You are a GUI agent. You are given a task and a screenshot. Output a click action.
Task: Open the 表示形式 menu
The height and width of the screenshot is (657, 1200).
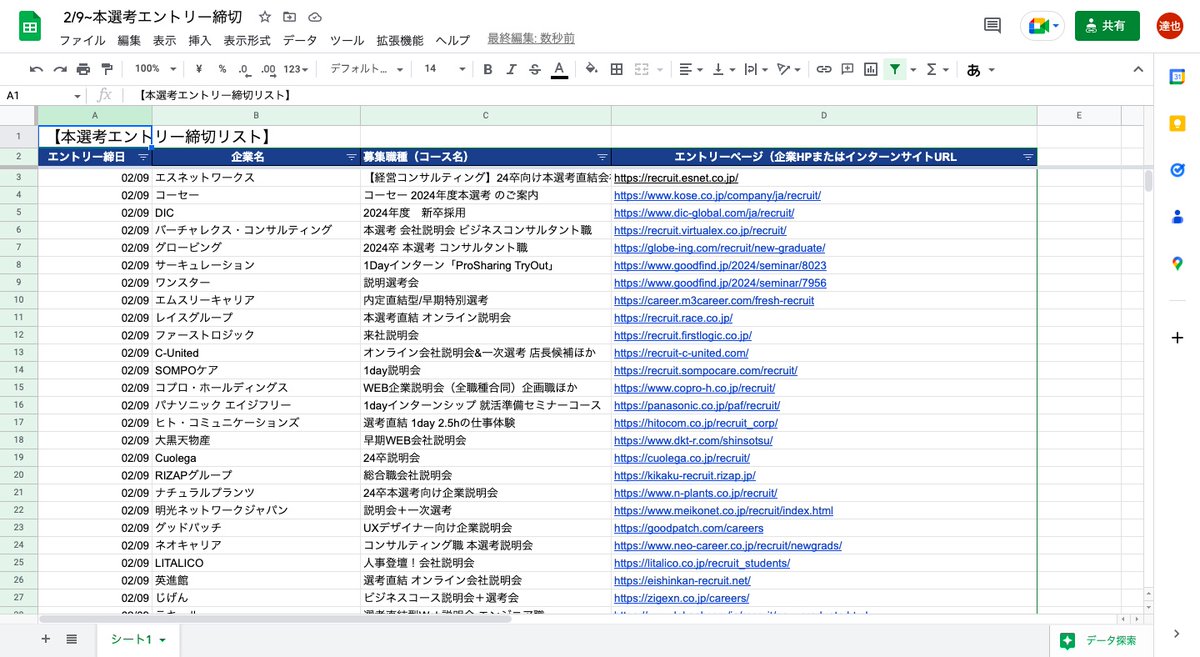[247, 40]
